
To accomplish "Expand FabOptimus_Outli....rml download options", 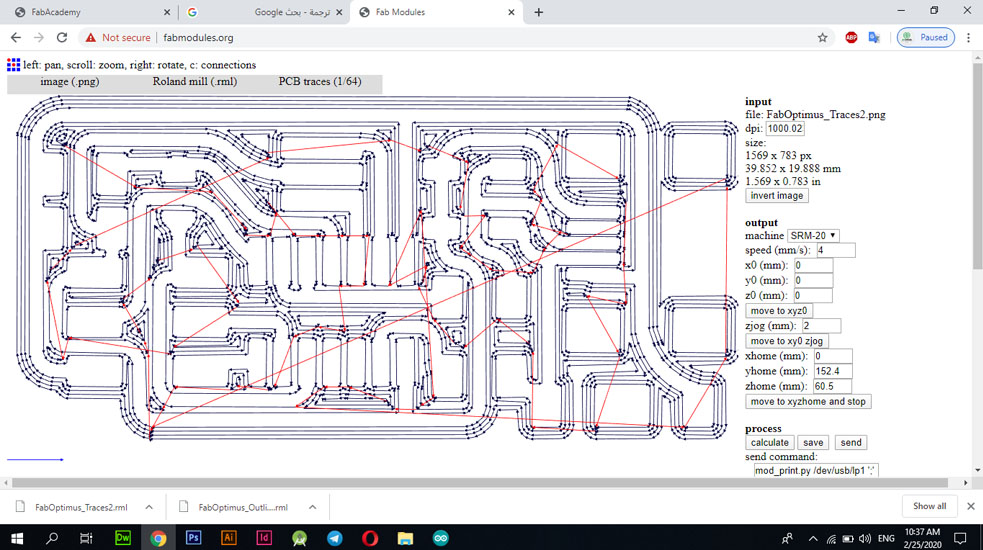I will point(312,507).
